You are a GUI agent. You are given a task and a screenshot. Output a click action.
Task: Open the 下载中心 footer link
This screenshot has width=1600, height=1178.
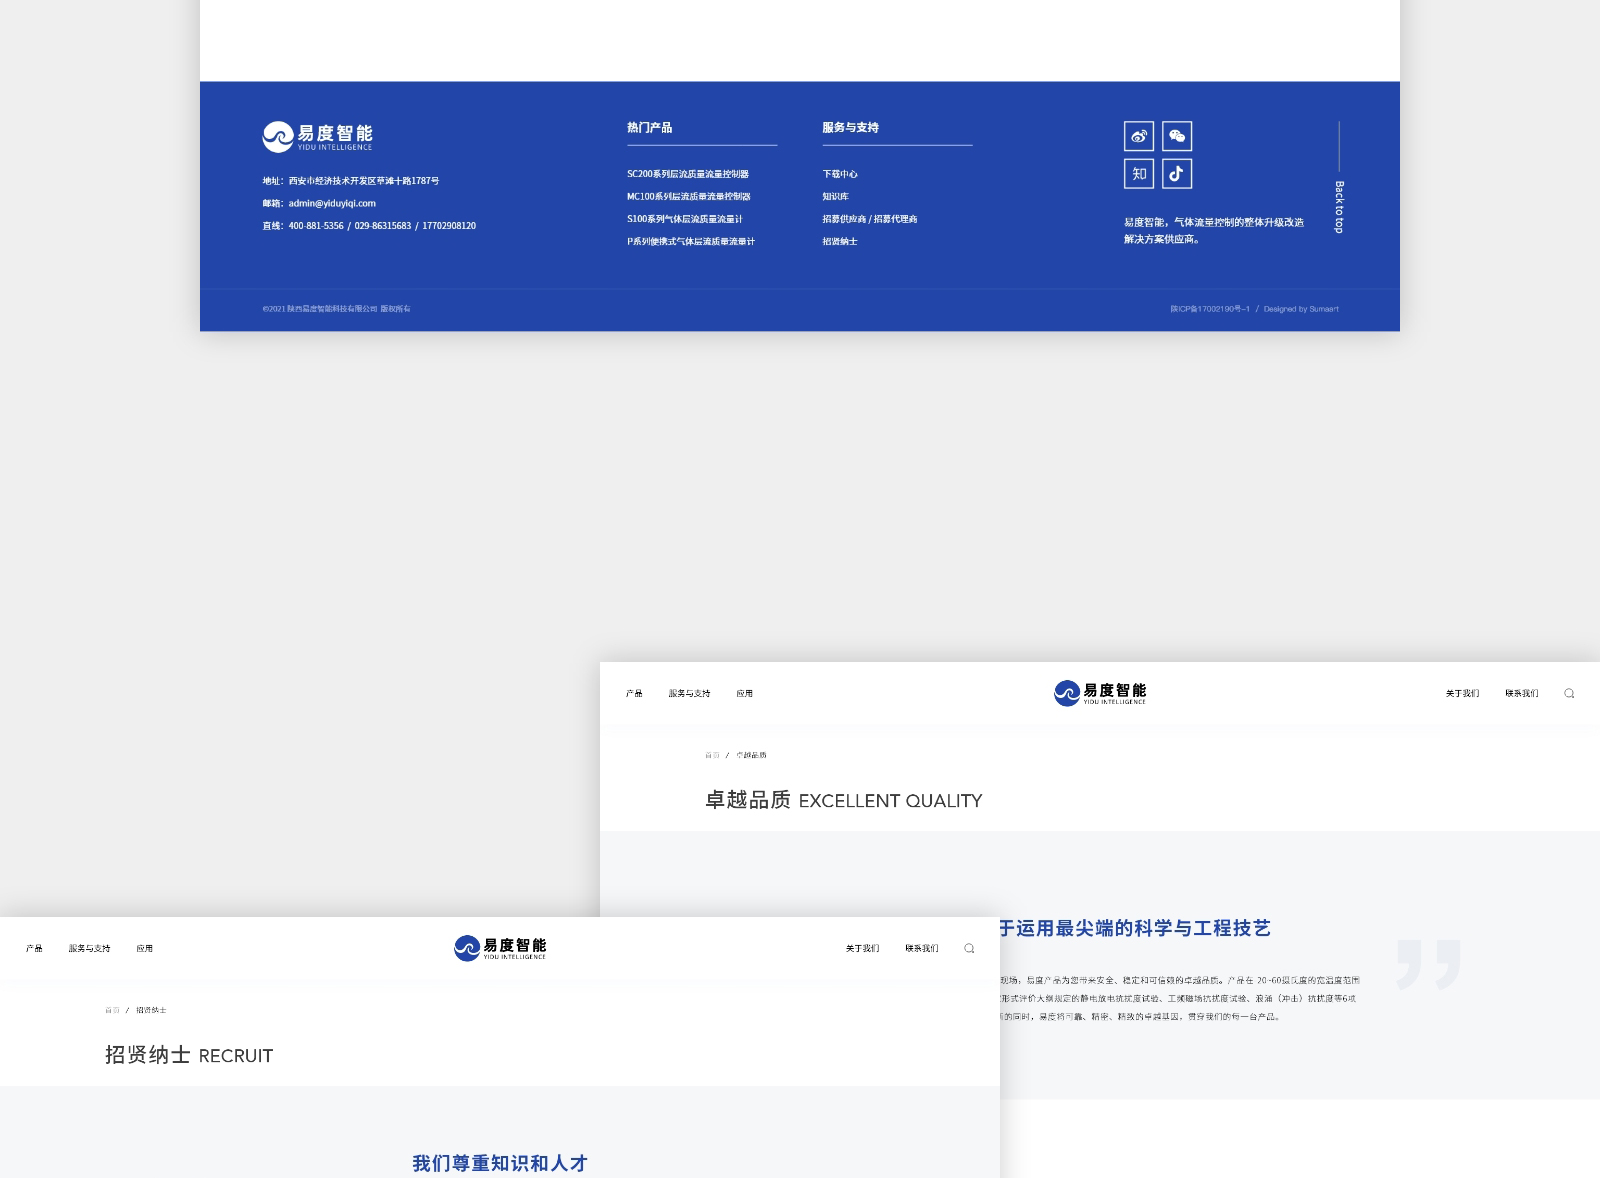[839, 174]
